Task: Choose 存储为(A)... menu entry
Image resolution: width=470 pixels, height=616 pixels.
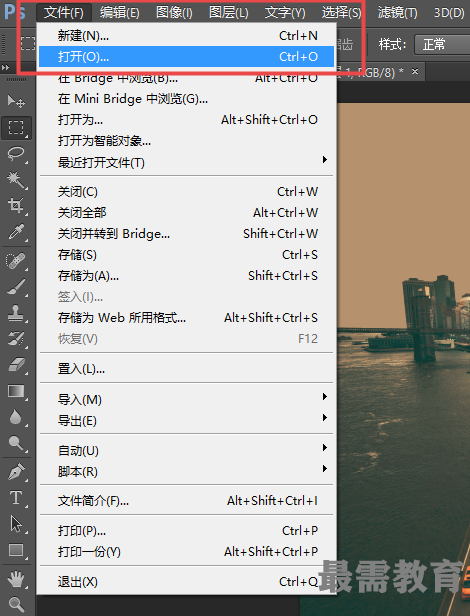Action: click(185, 276)
